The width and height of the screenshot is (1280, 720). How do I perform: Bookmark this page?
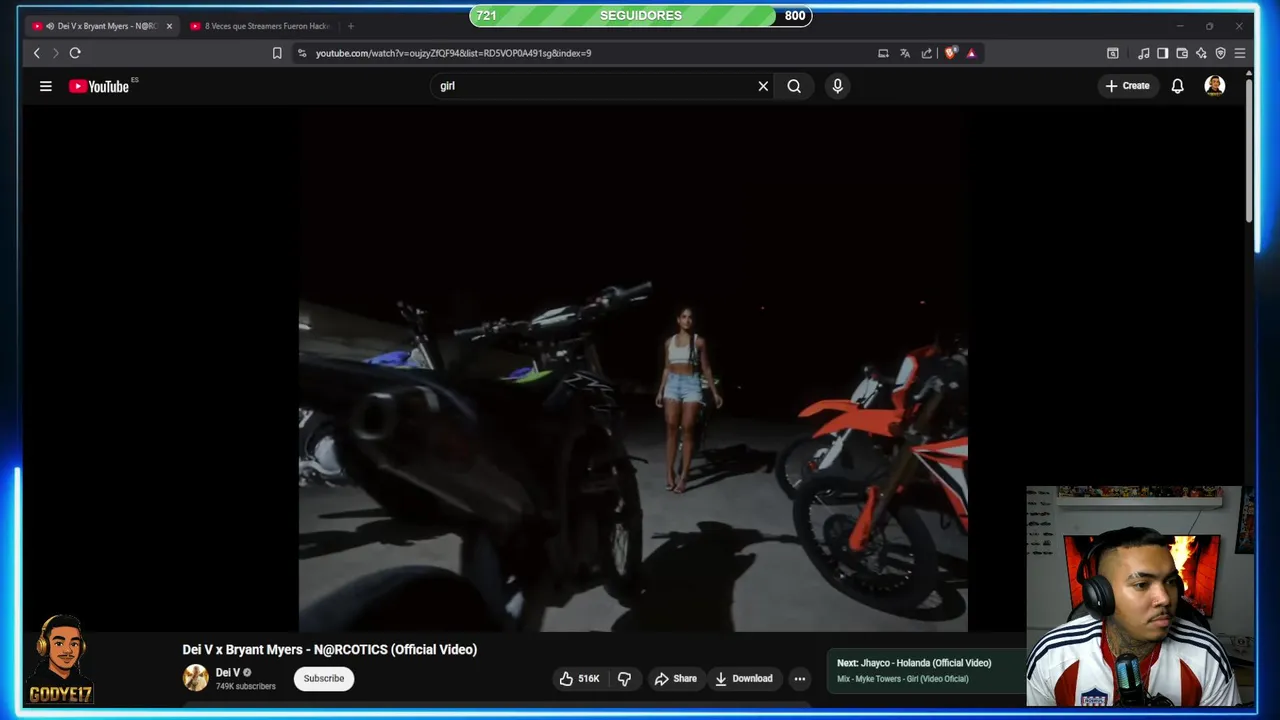click(x=277, y=53)
